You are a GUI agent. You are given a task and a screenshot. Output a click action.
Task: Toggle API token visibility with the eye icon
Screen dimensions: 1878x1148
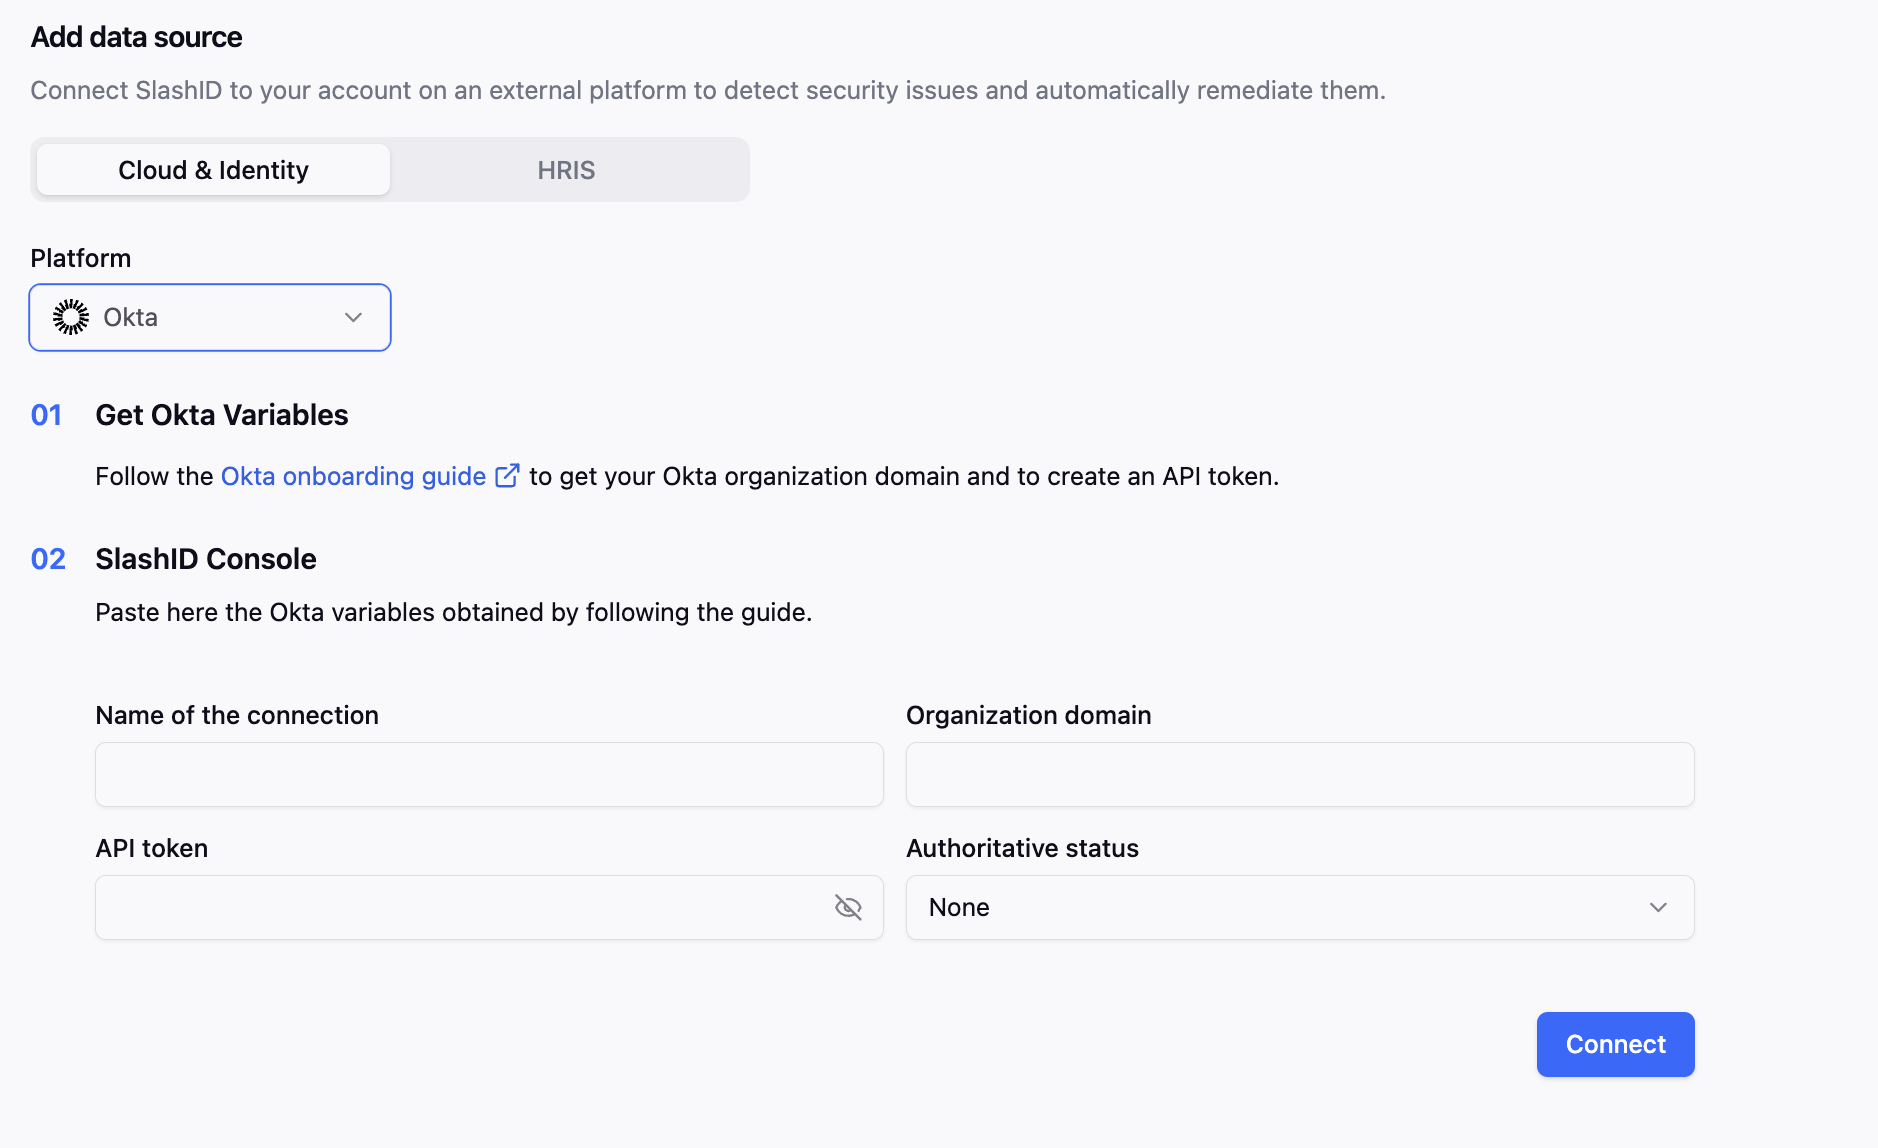(848, 907)
